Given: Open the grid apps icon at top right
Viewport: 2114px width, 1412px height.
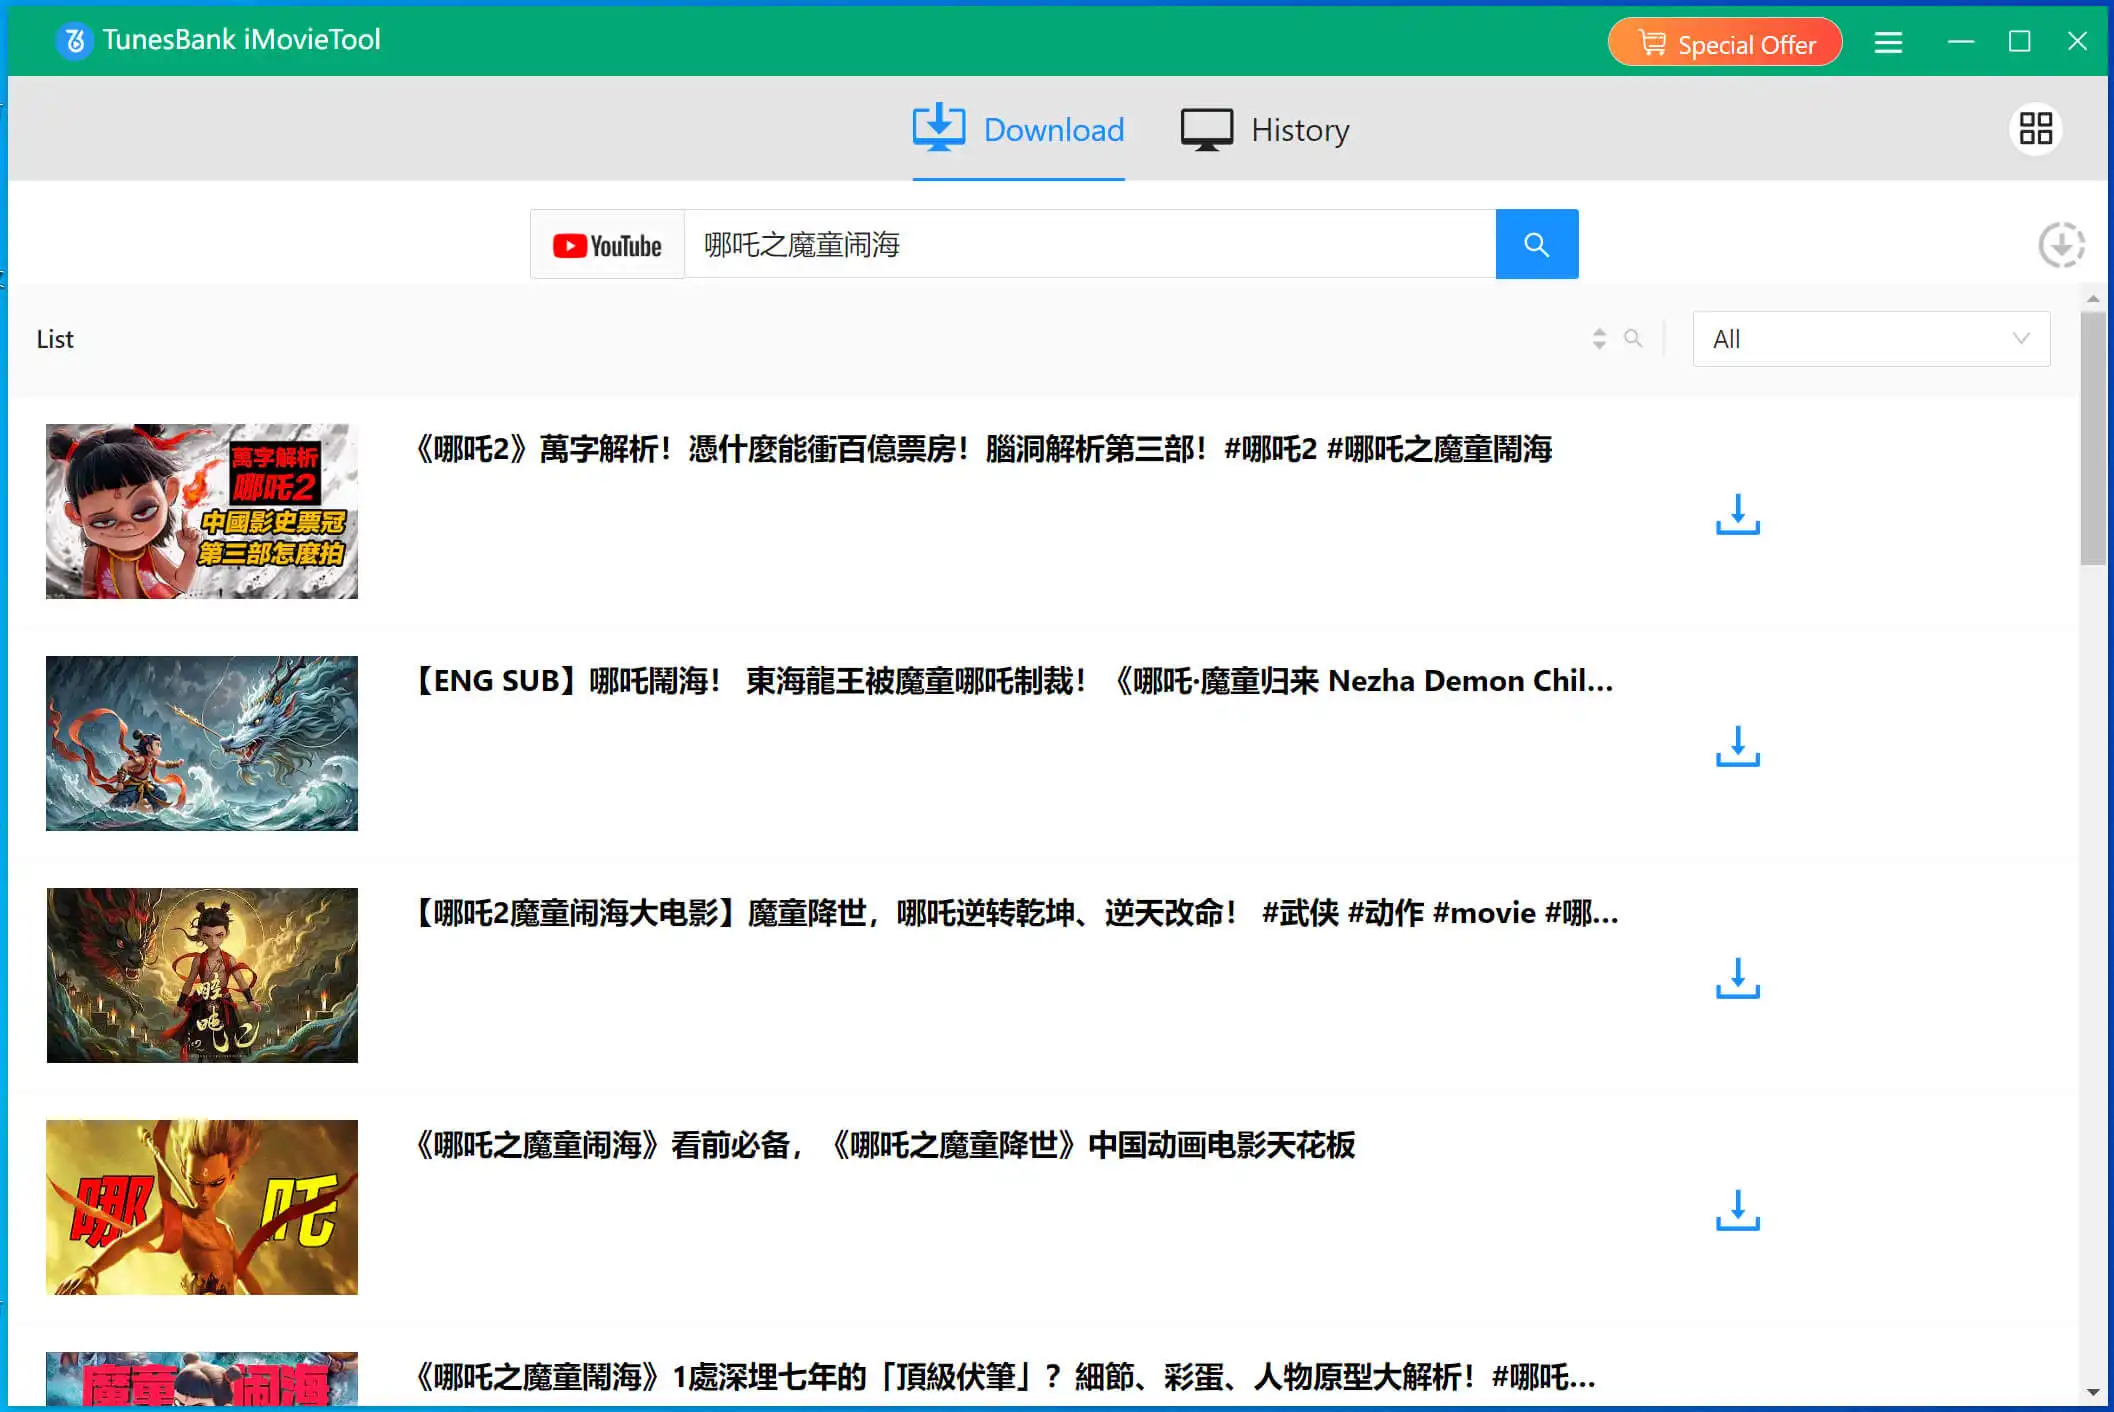Looking at the screenshot, I should 2035,129.
